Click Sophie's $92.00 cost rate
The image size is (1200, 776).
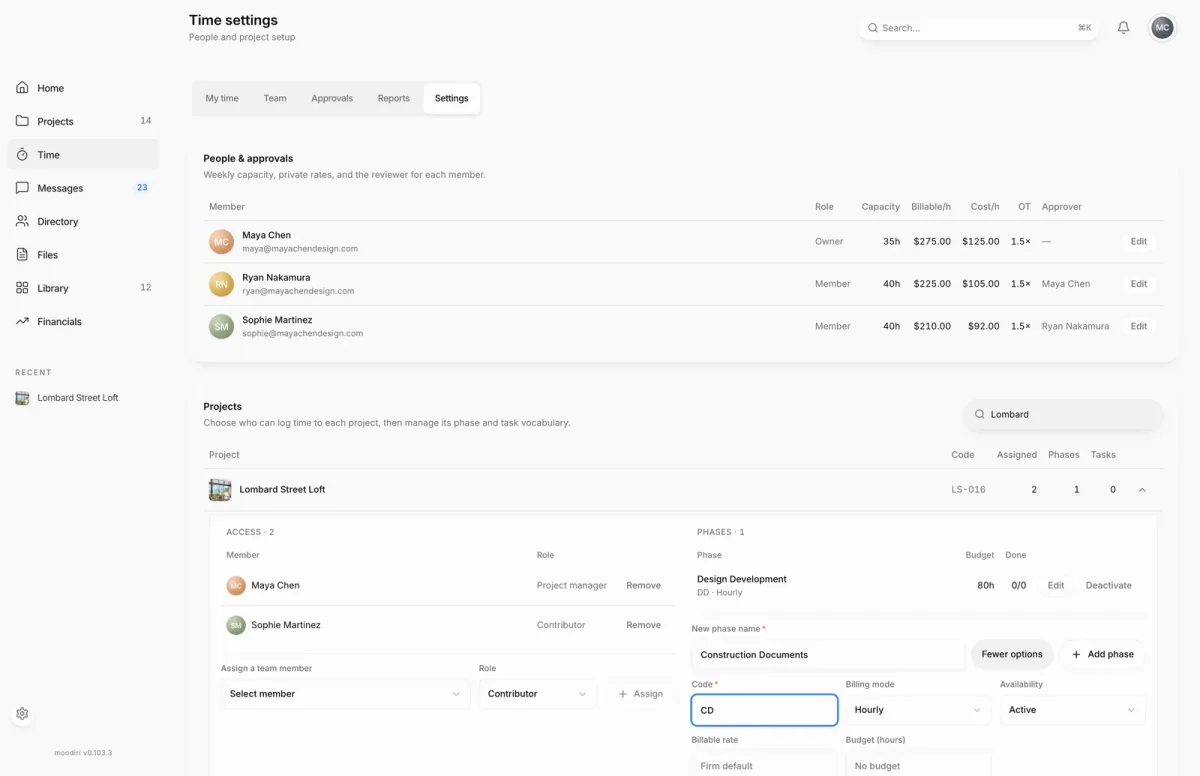(x=984, y=326)
